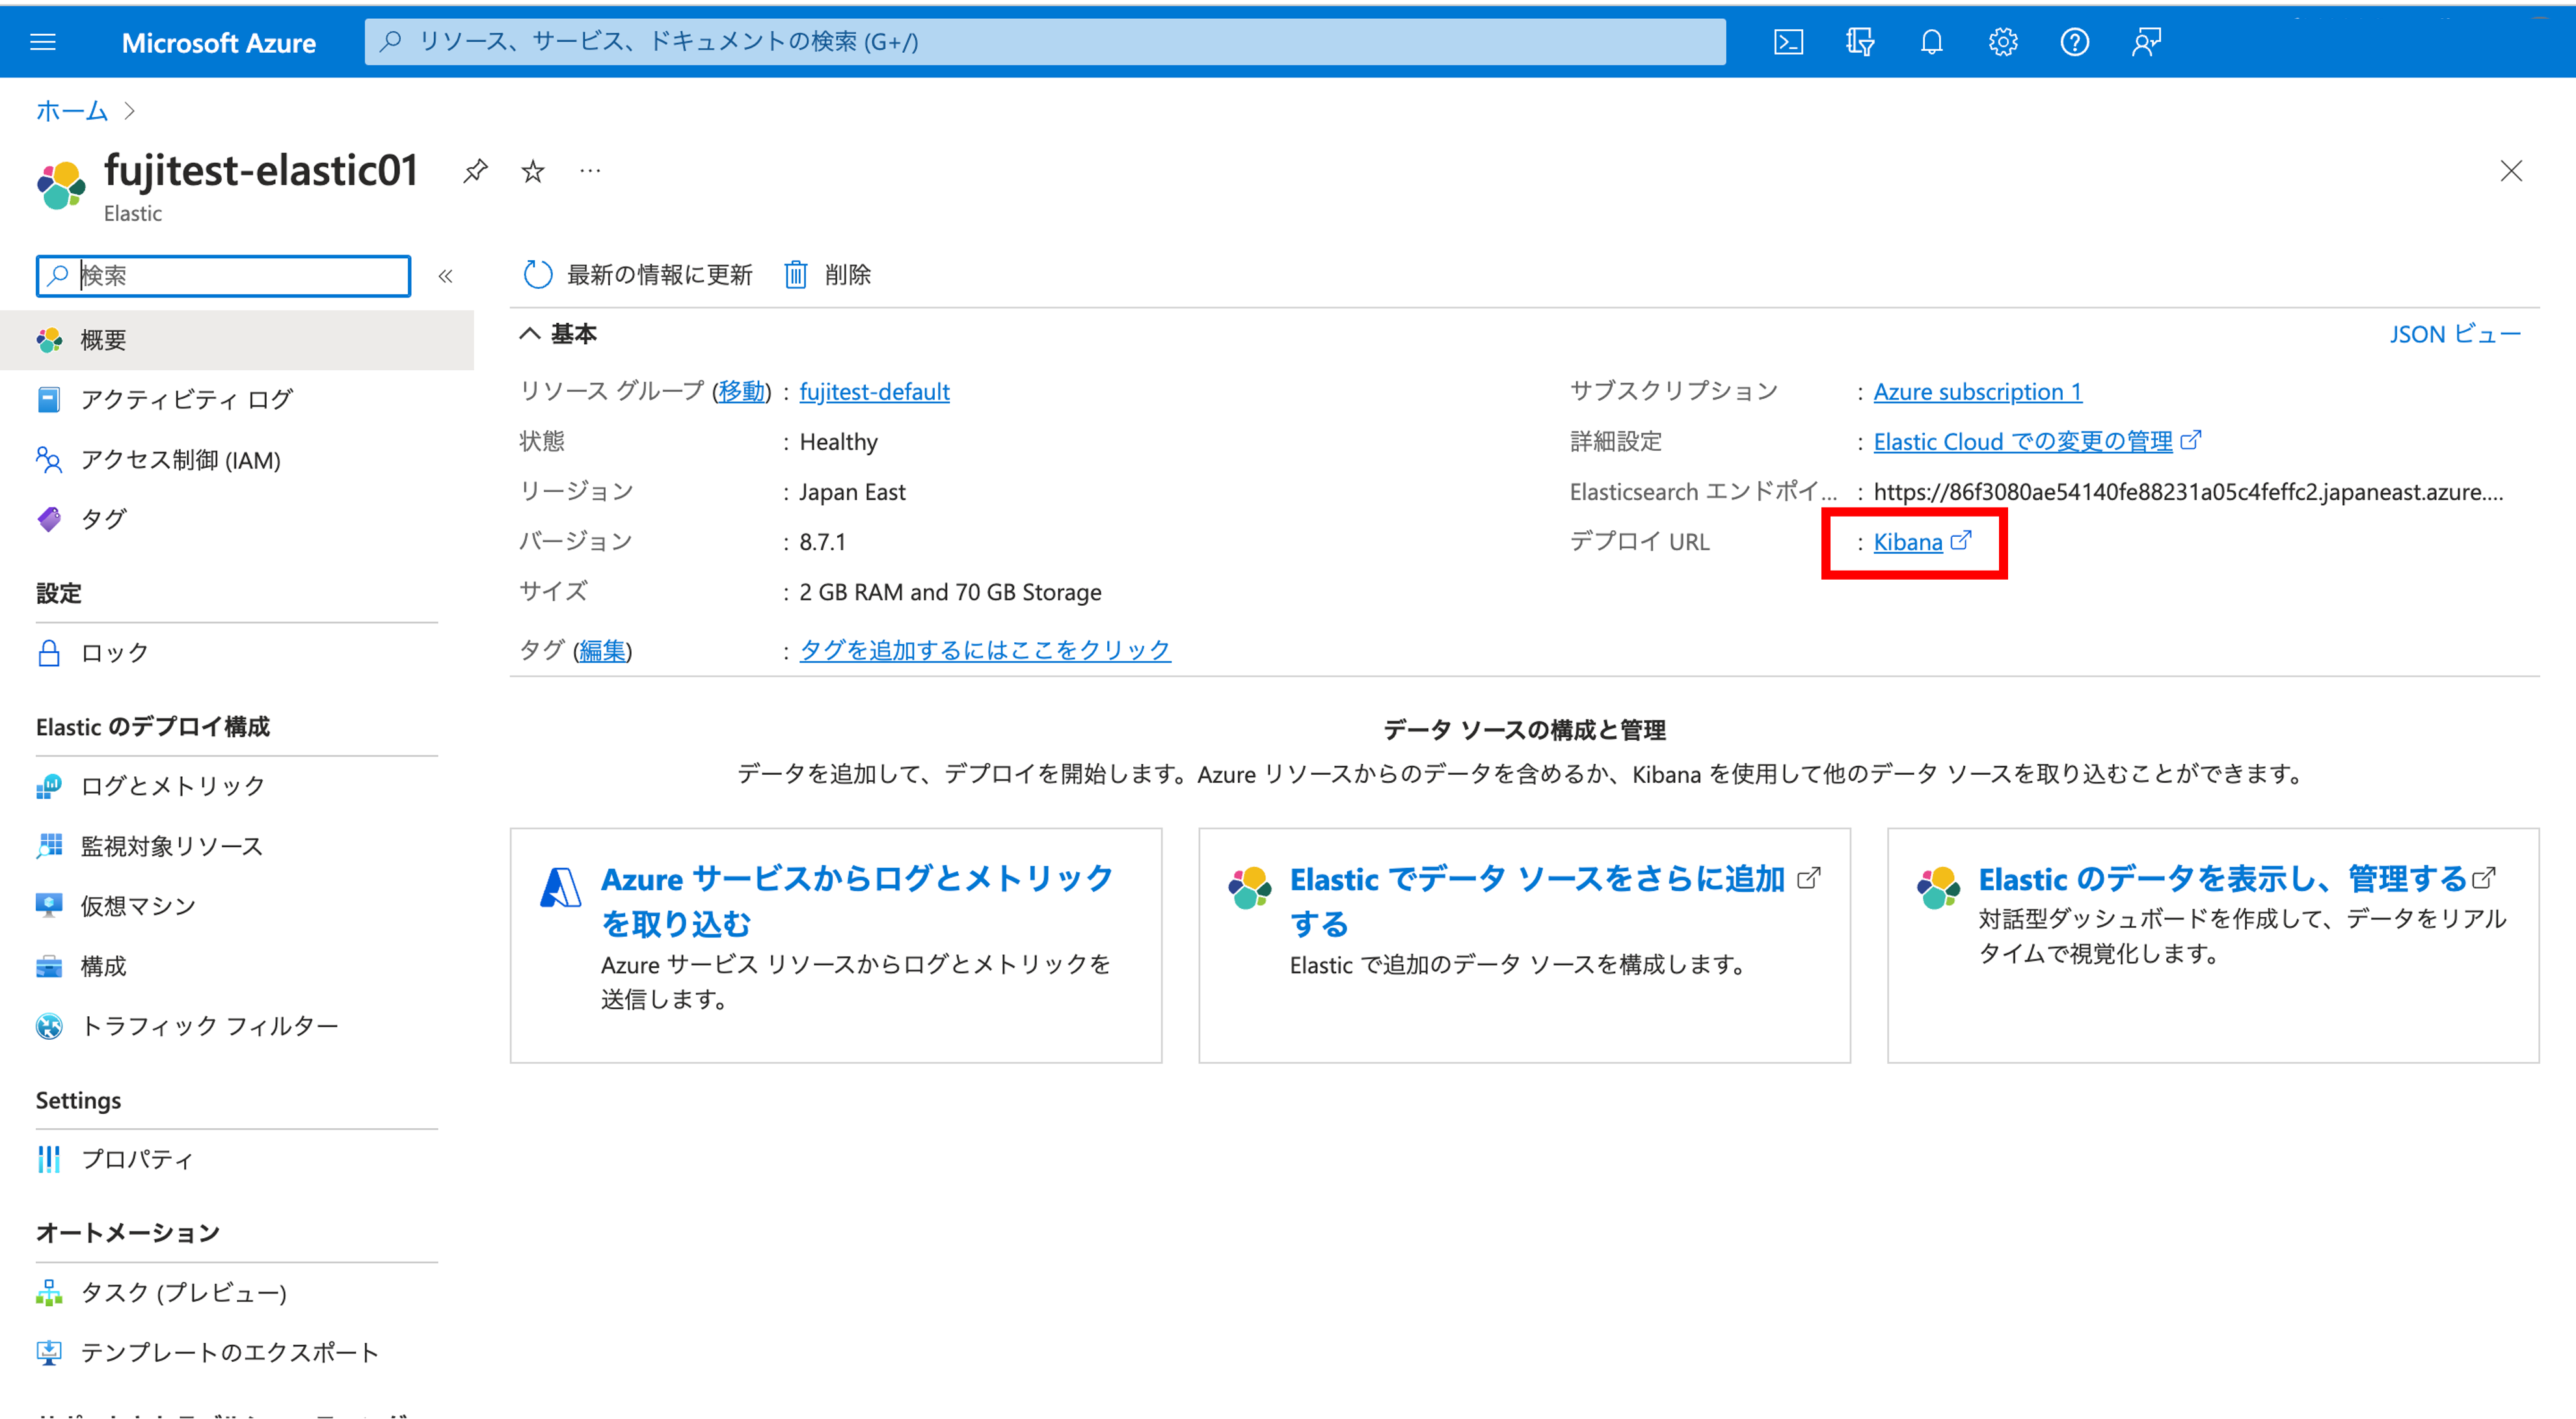Focus the global Azure resource search box

coord(1045,42)
